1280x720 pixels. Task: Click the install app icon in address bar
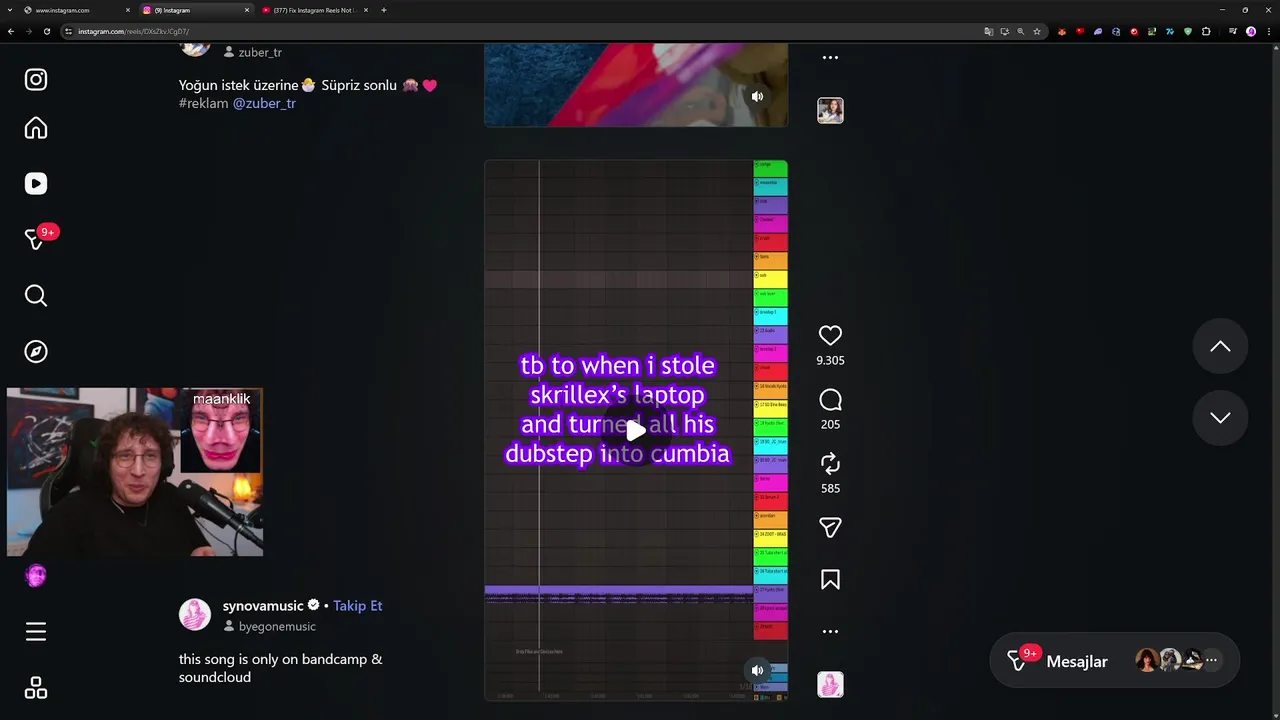click(x=1005, y=31)
